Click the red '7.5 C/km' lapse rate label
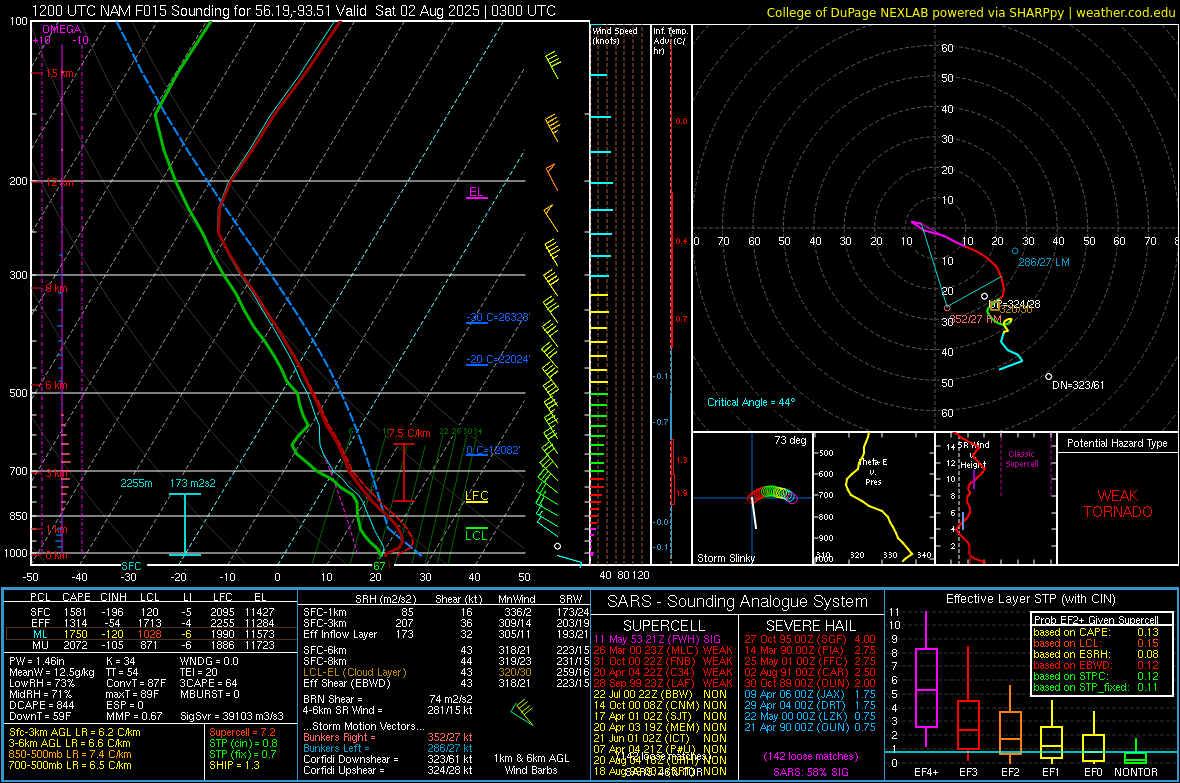Screen dimensions: 1180x783 (x=409, y=433)
